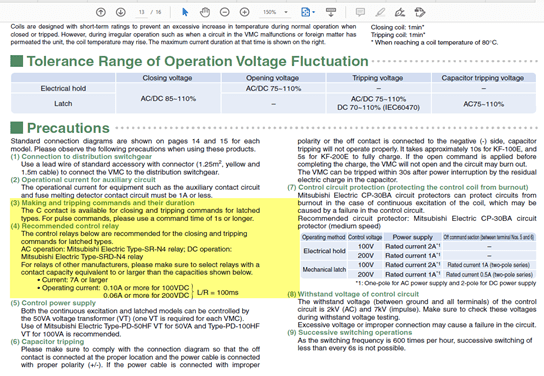The width and height of the screenshot is (544, 376).
Task: Click the Precautions section heading
Action: pyautogui.click(x=68, y=128)
